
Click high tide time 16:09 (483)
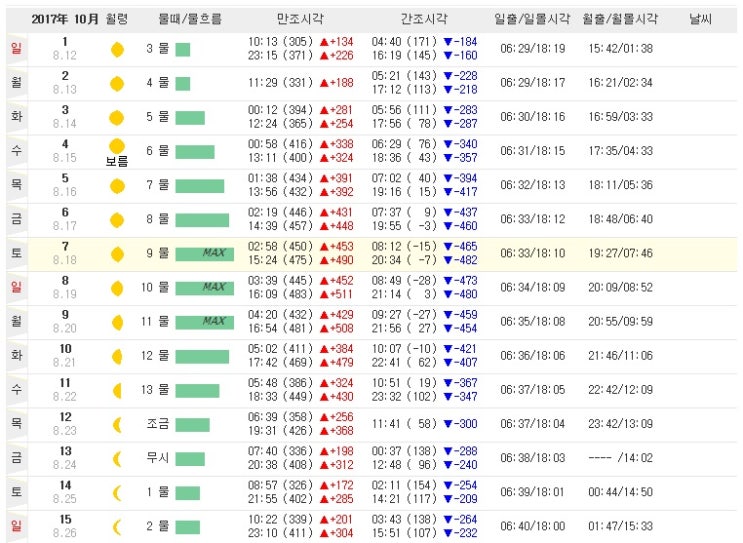click(x=281, y=294)
